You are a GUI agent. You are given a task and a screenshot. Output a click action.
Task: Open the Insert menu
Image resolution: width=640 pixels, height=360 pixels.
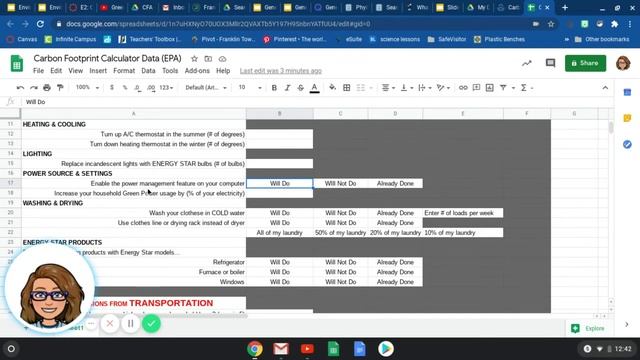point(98,71)
